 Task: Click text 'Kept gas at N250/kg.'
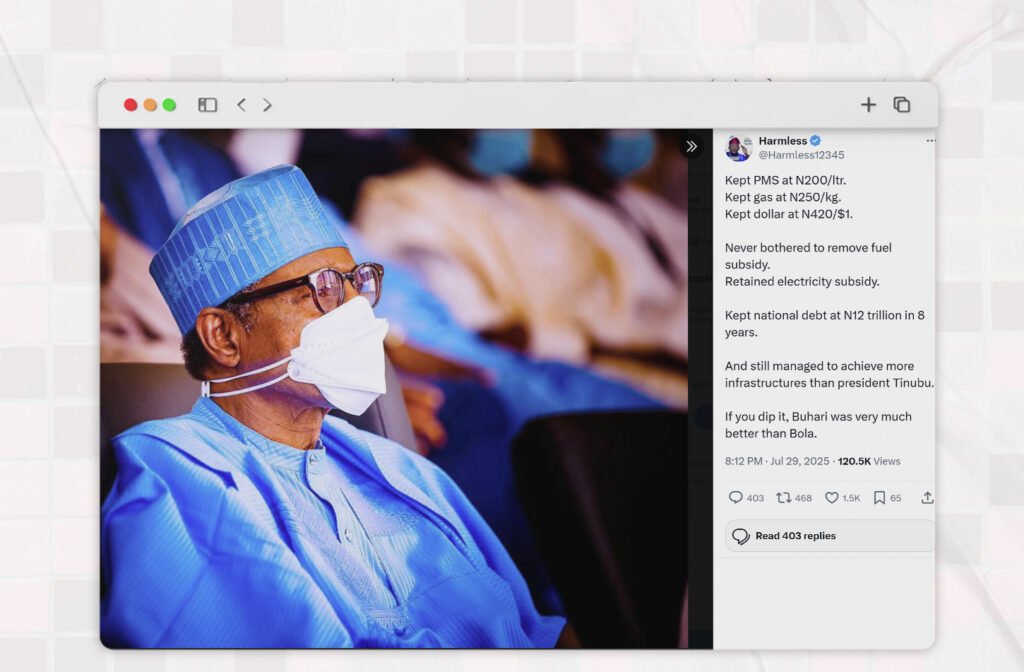(x=783, y=197)
